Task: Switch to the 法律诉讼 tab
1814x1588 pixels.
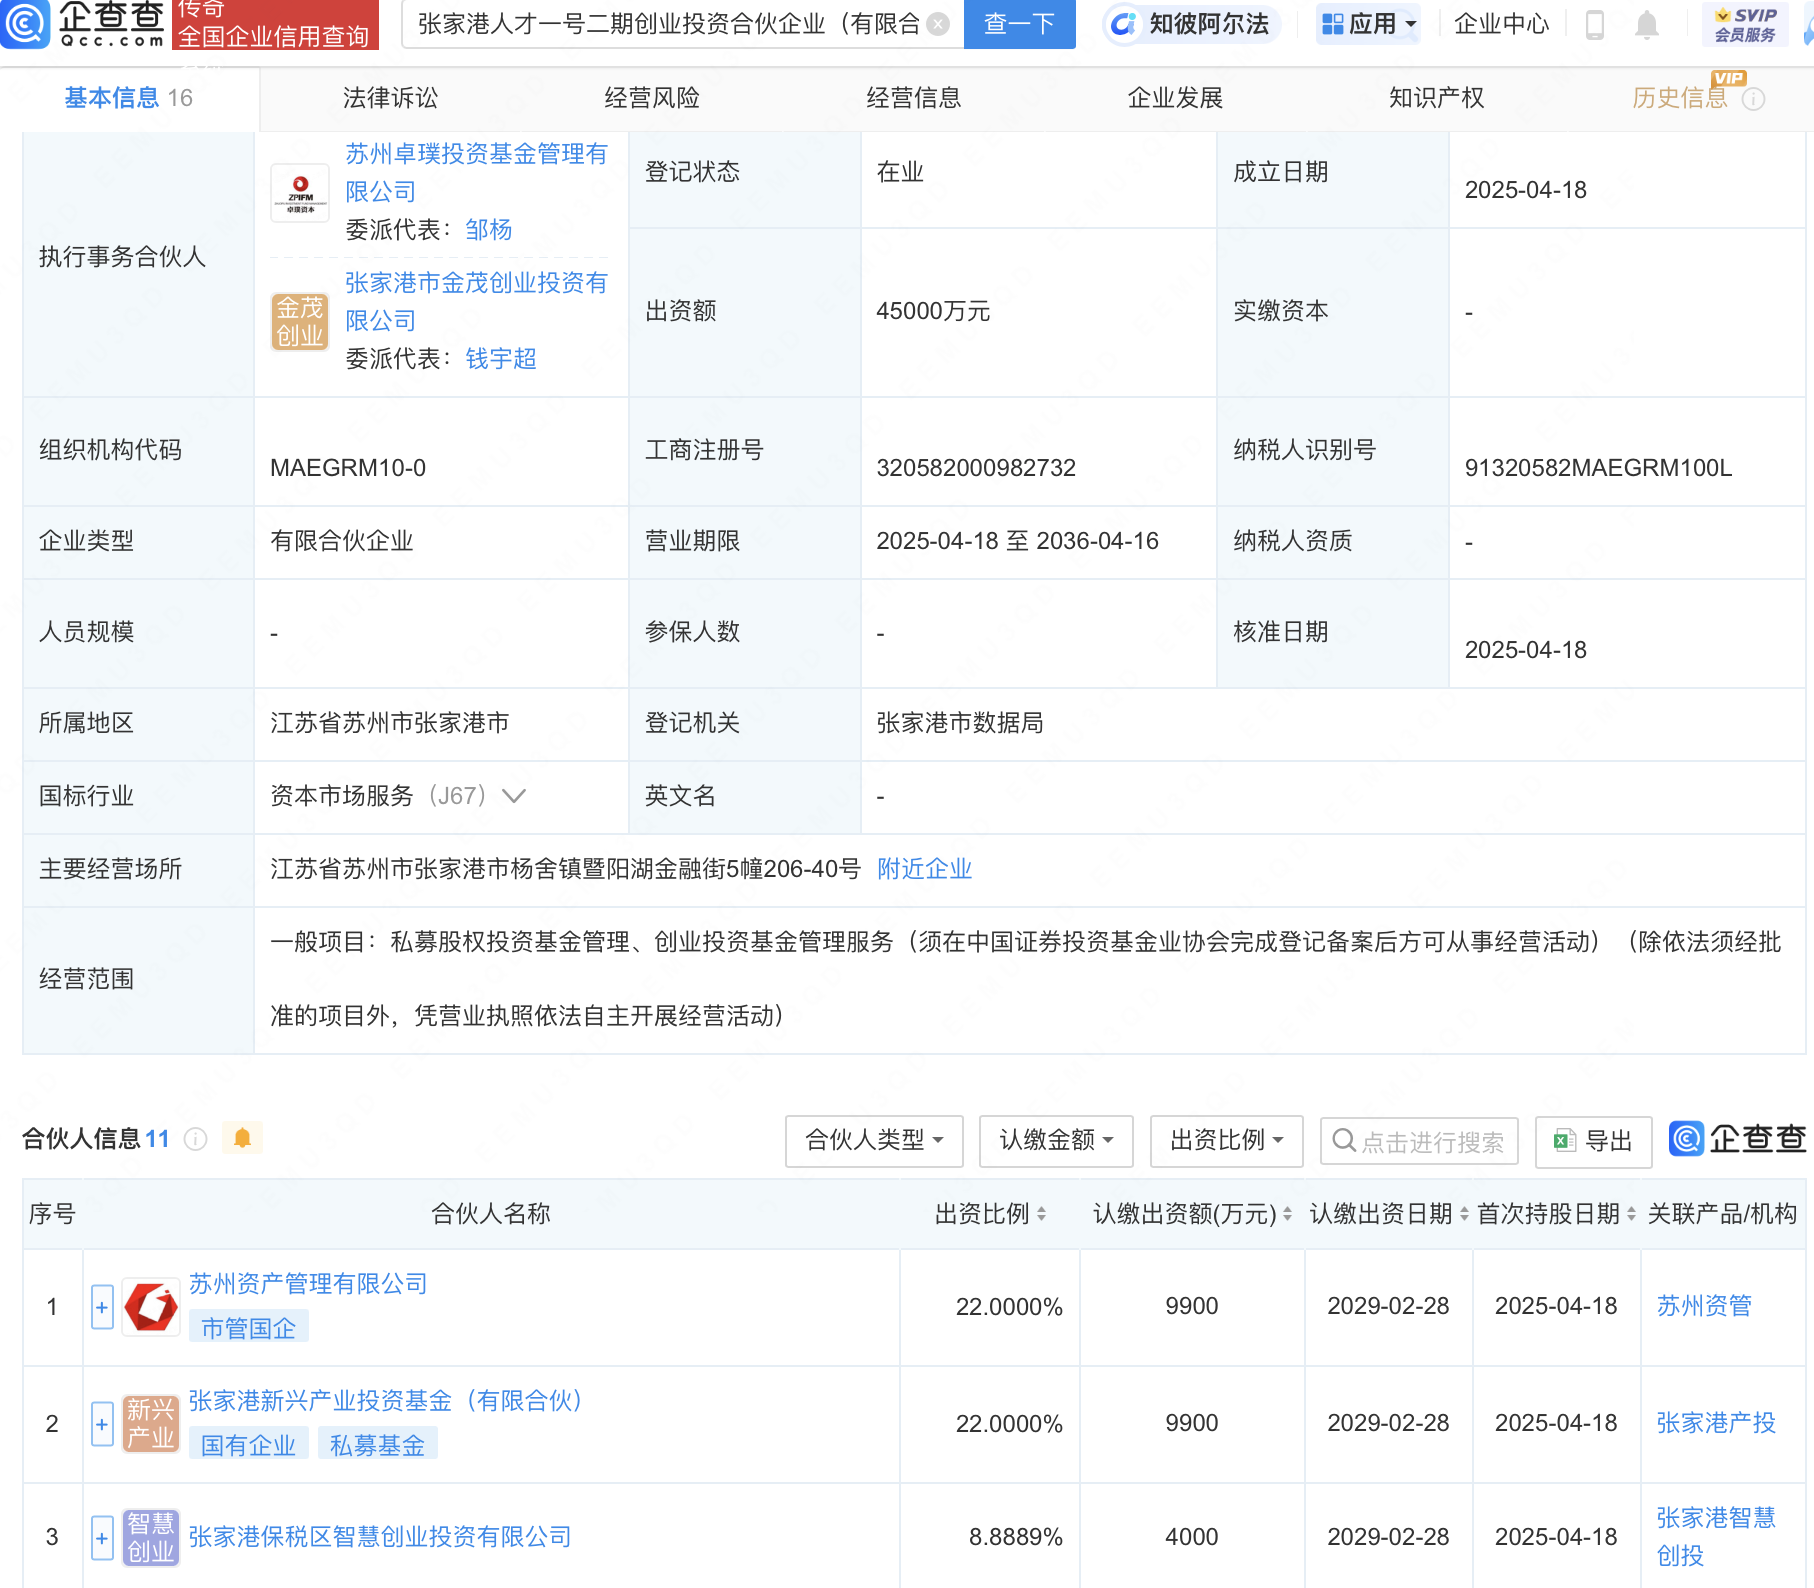Action: click(x=390, y=98)
